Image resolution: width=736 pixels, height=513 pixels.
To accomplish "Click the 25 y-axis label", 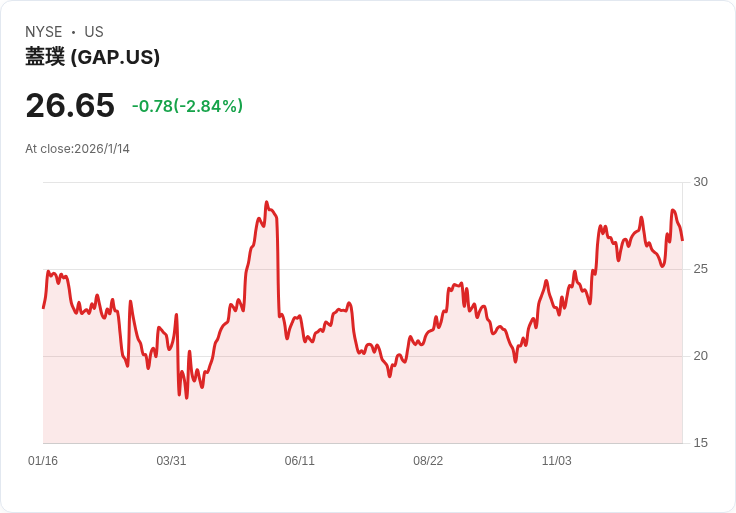I will click(700, 269).
